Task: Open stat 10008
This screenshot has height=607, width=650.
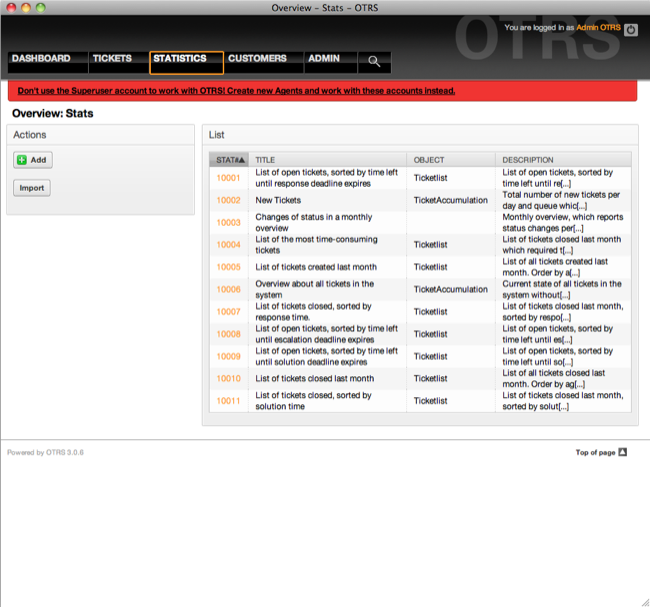Action: pos(228,334)
